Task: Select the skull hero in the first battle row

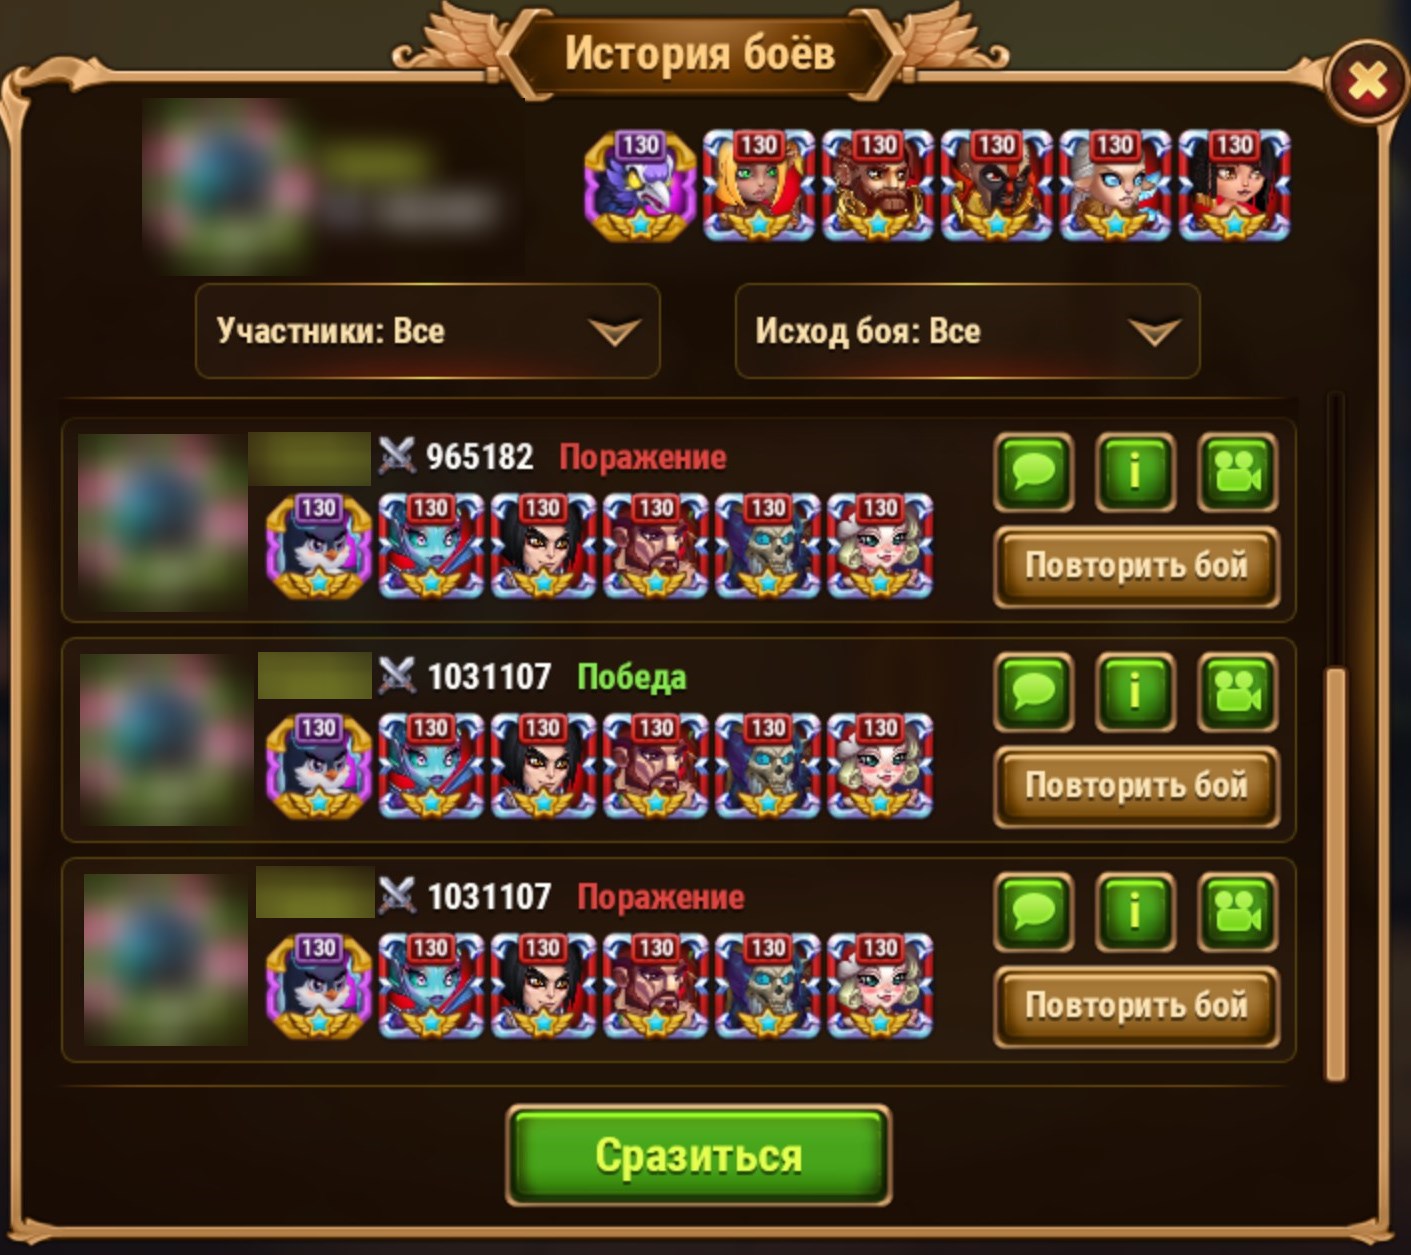Action: [x=768, y=546]
